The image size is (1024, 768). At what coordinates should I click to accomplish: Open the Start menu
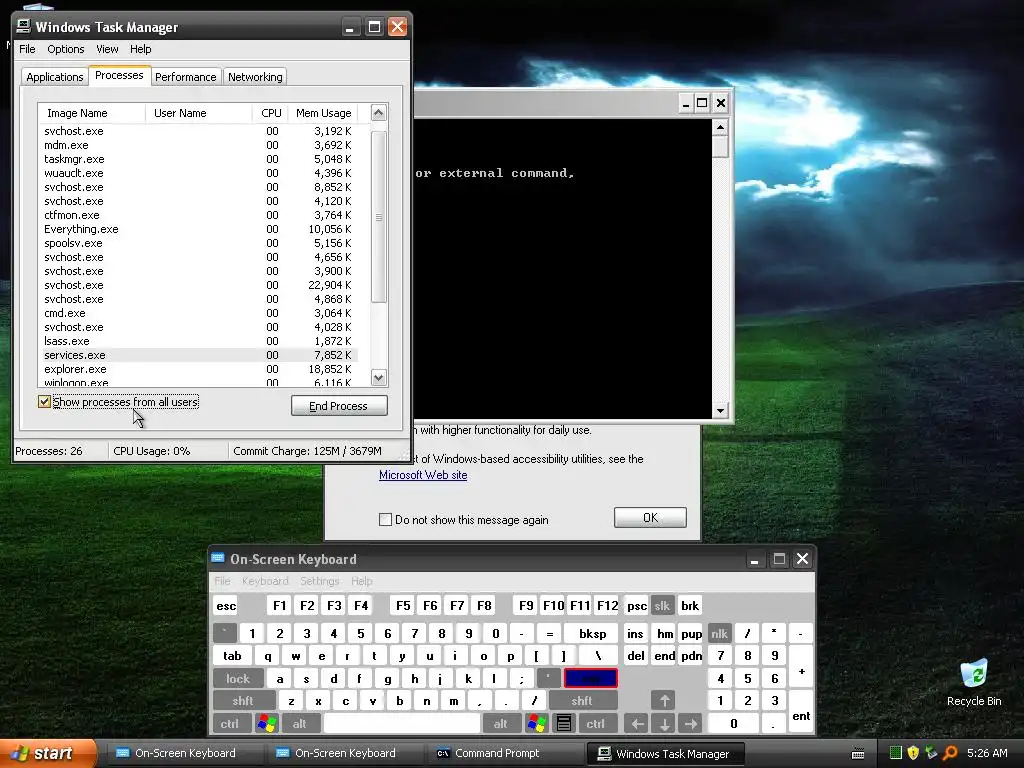[48, 753]
